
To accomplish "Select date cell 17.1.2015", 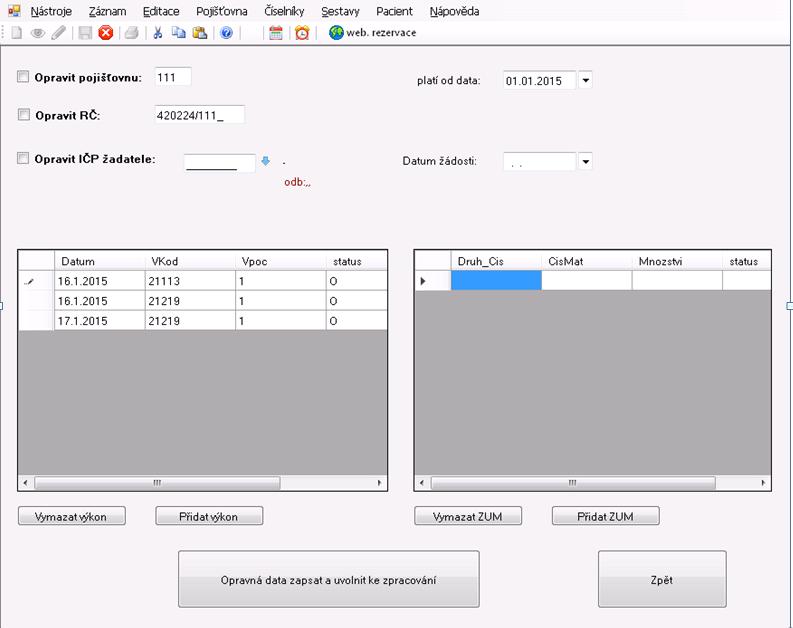I will (x=100, y=321).
